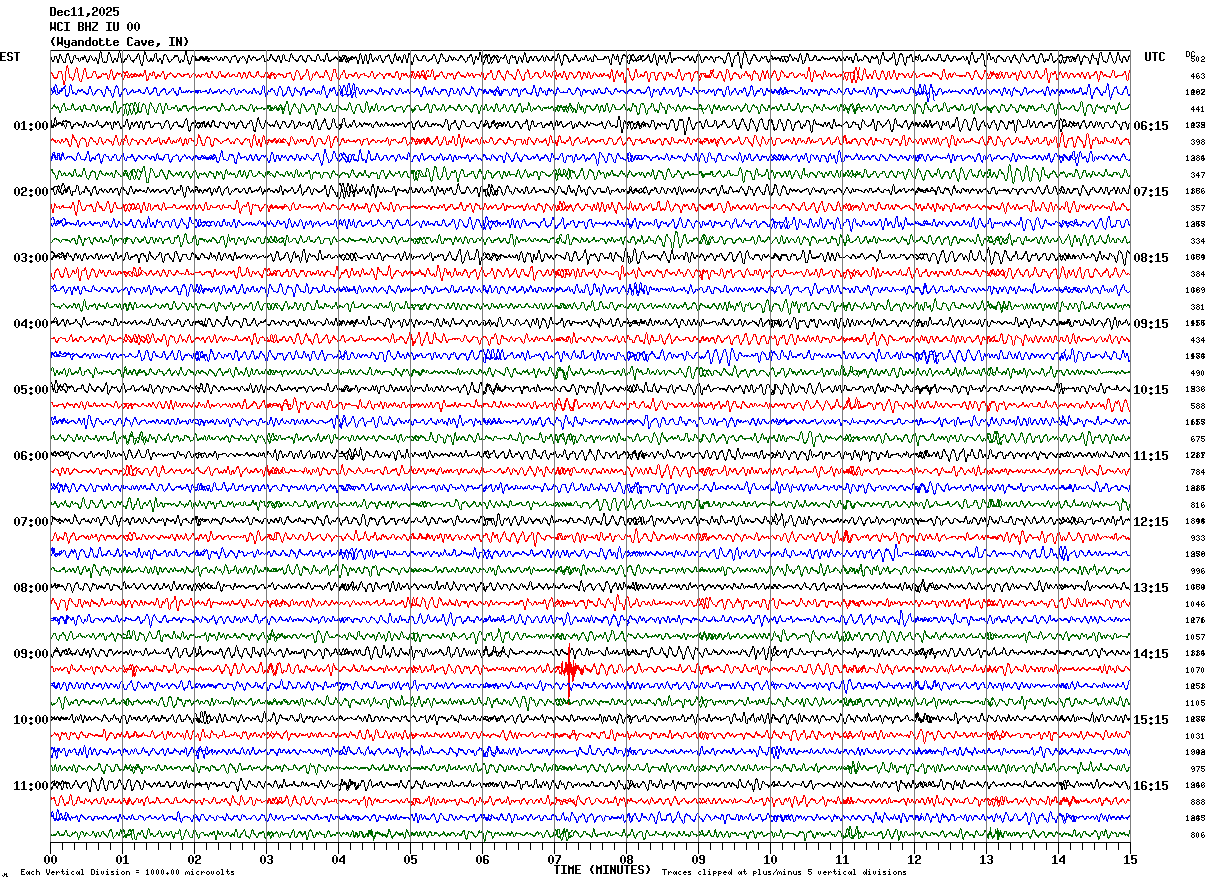Click the 'TIME (MINUTES)' axis title
The width and height of the screenshot is (1210, 886).
[602, 870]
